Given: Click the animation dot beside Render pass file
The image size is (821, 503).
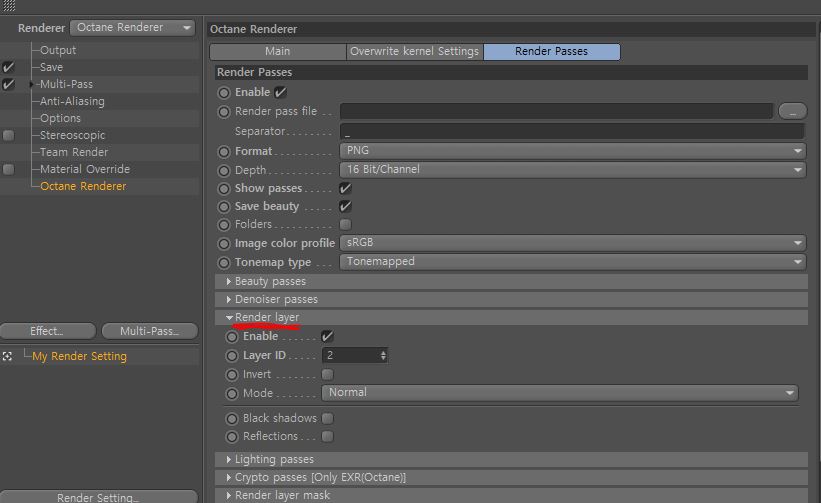Looking at the screenshot, I should click(x=224, y=111).
